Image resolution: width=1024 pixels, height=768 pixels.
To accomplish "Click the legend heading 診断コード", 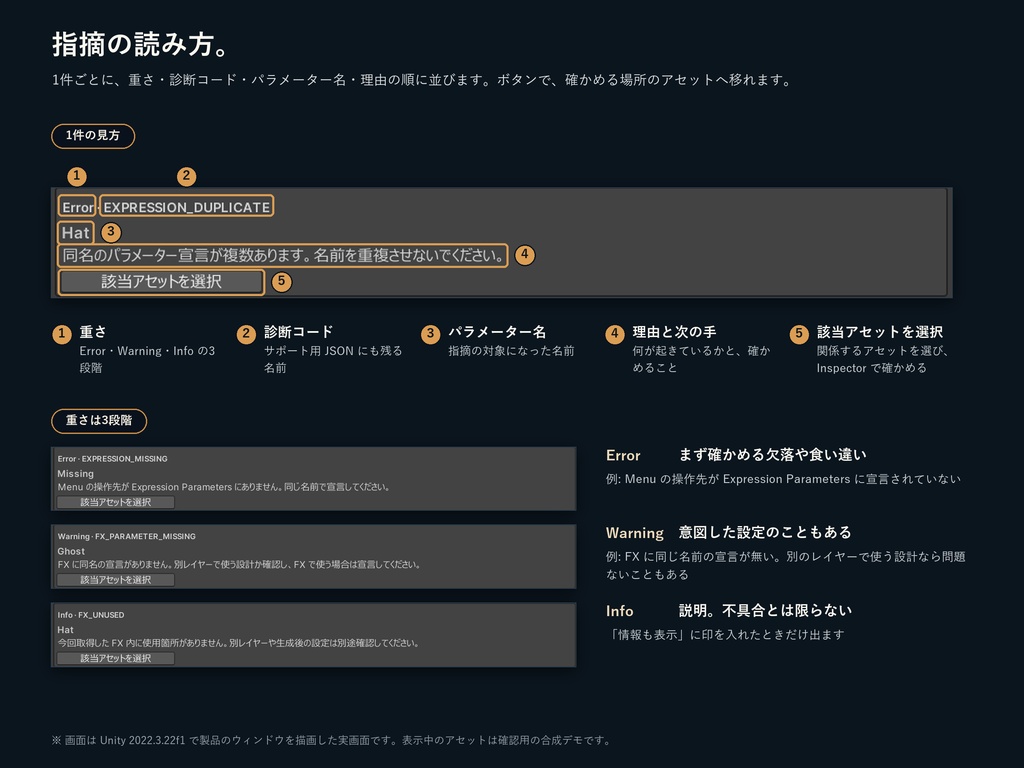I will pyautogui.click(x=298, y=332).
